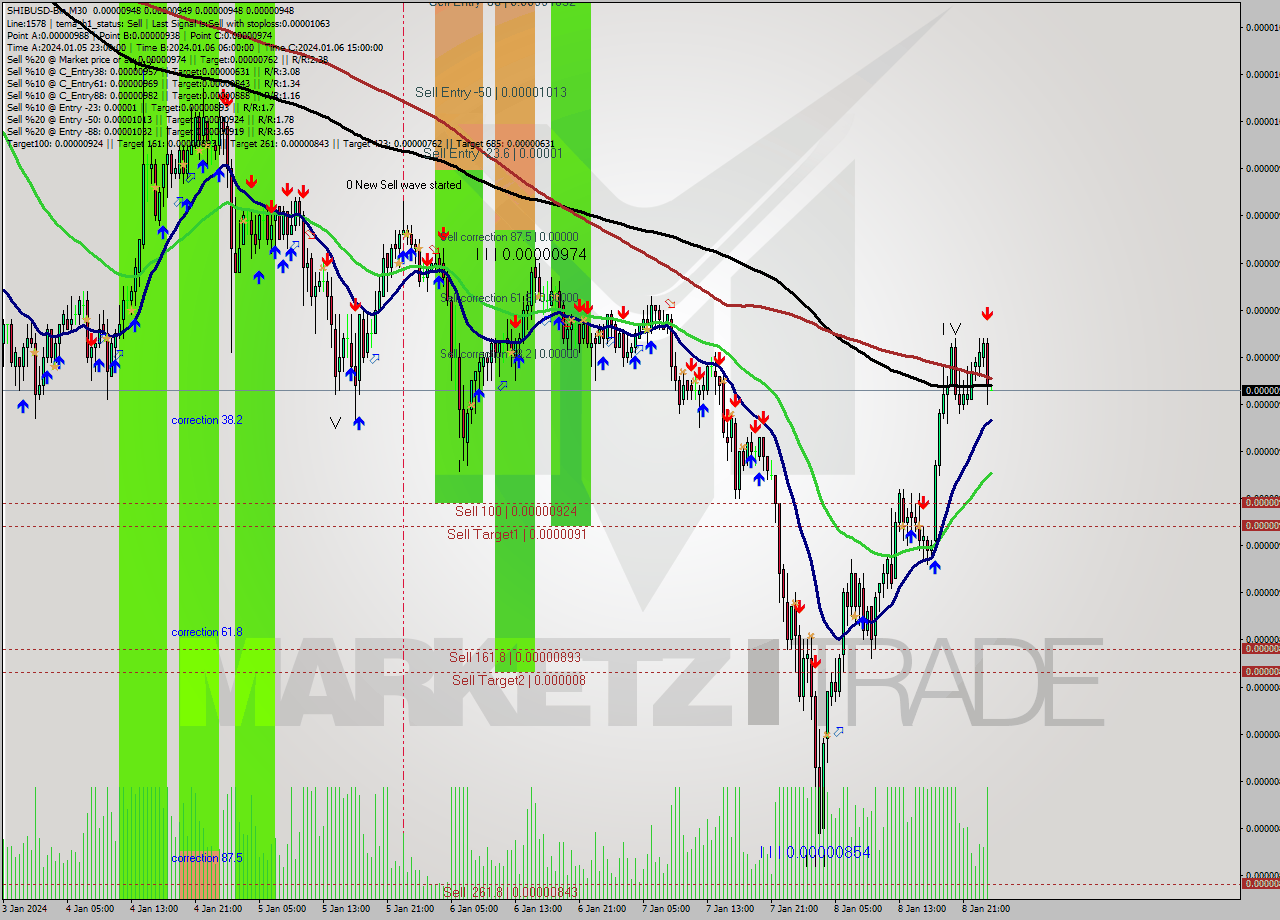Select the 'Sell Target1 | 0.0000091' label
Image resolution: width=1280 pixels, height=920 pixels.
click(x=517, y=534)
